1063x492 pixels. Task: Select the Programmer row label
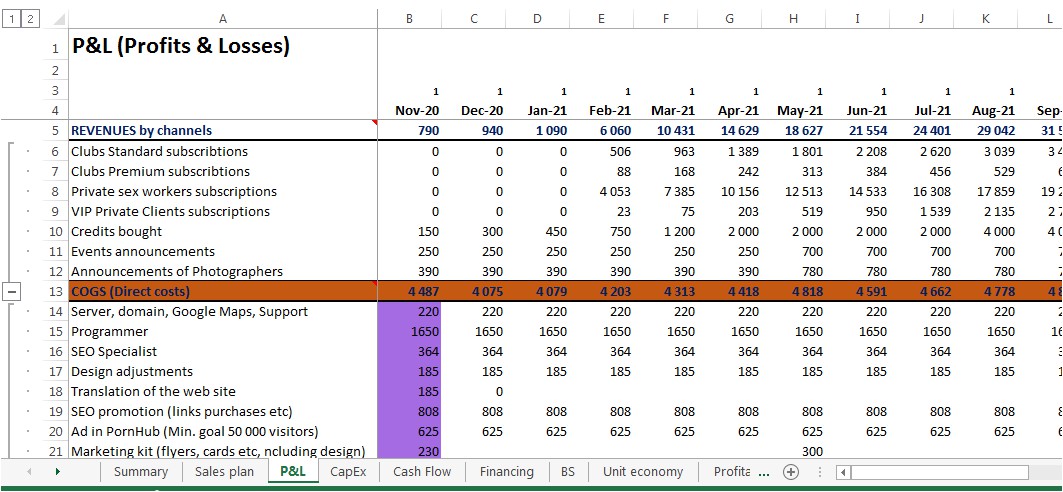(222, 332)
